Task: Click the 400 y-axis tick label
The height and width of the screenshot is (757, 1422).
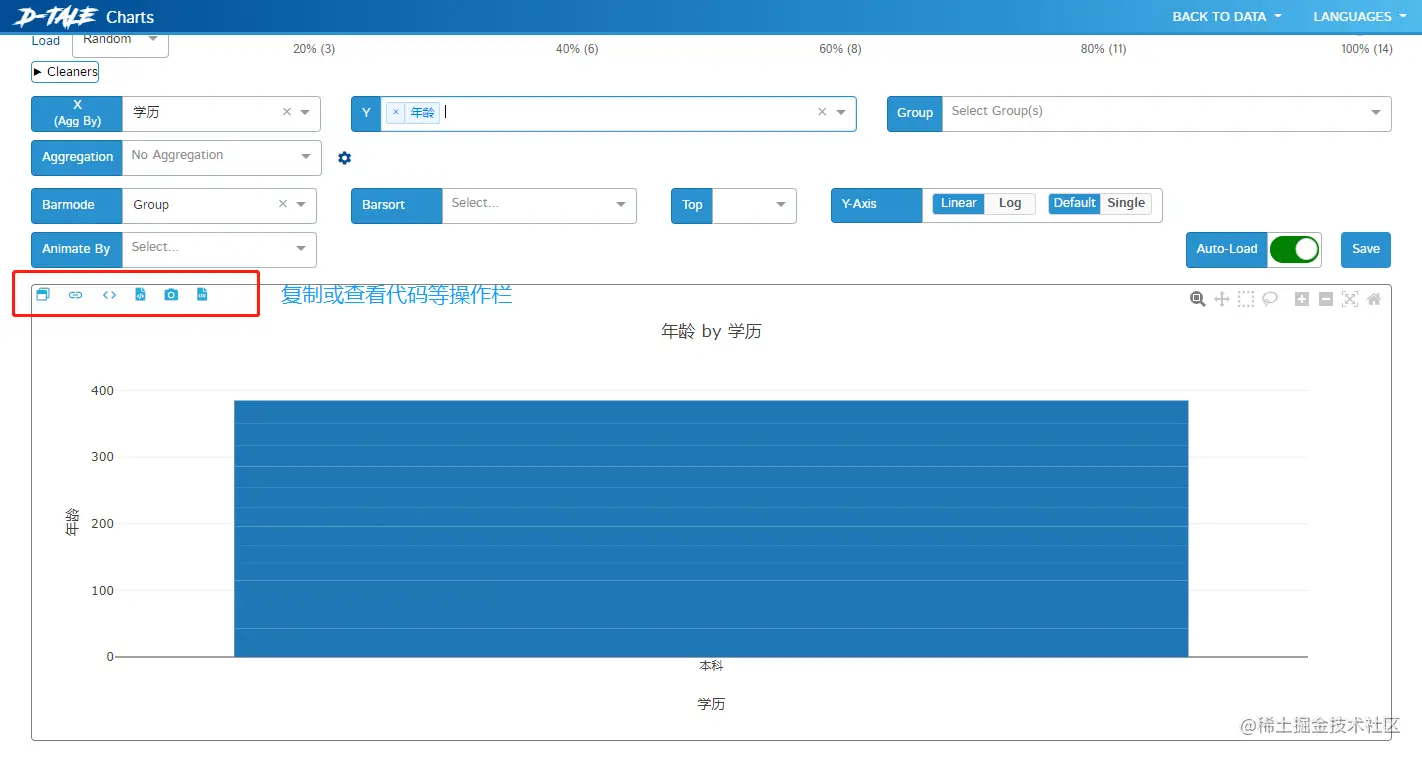Action: click(x=102, y=390)
